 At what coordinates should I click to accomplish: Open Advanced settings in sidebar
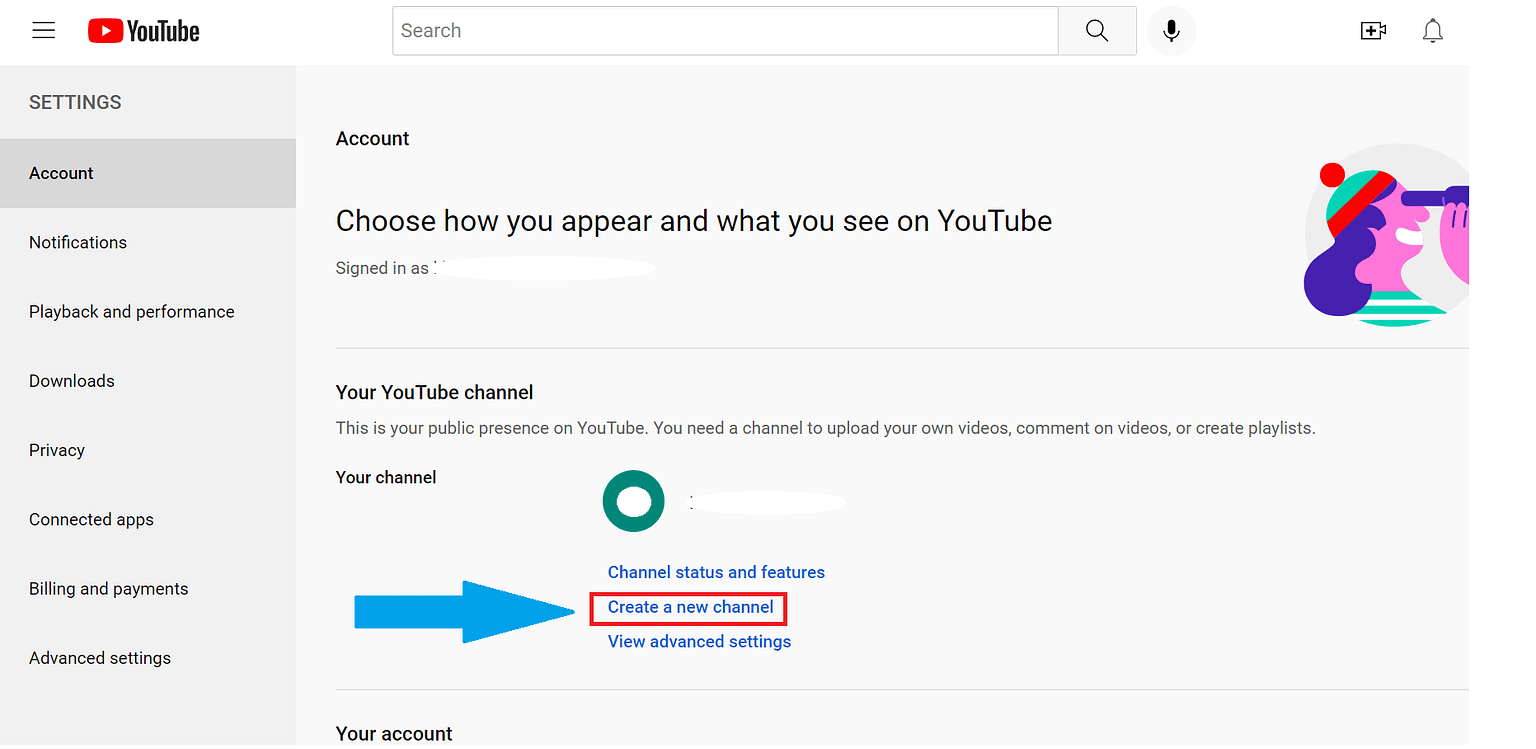(x=100, y=658)
